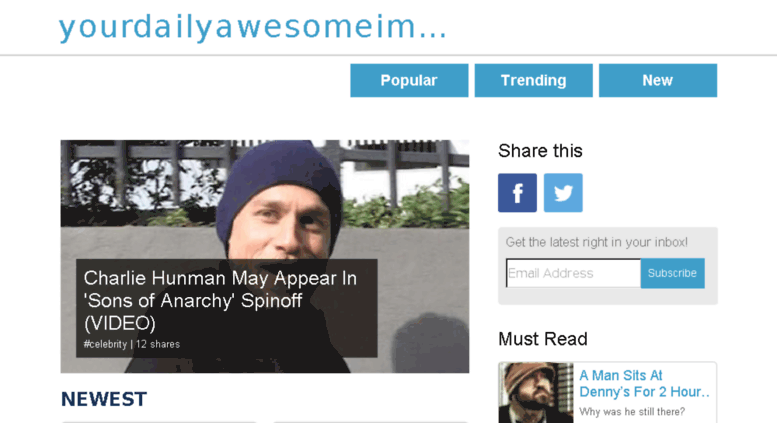Click 'Get the latest right in your inbox!' text
Viewport: 777px width, 423px height.
tap(597, 242)
